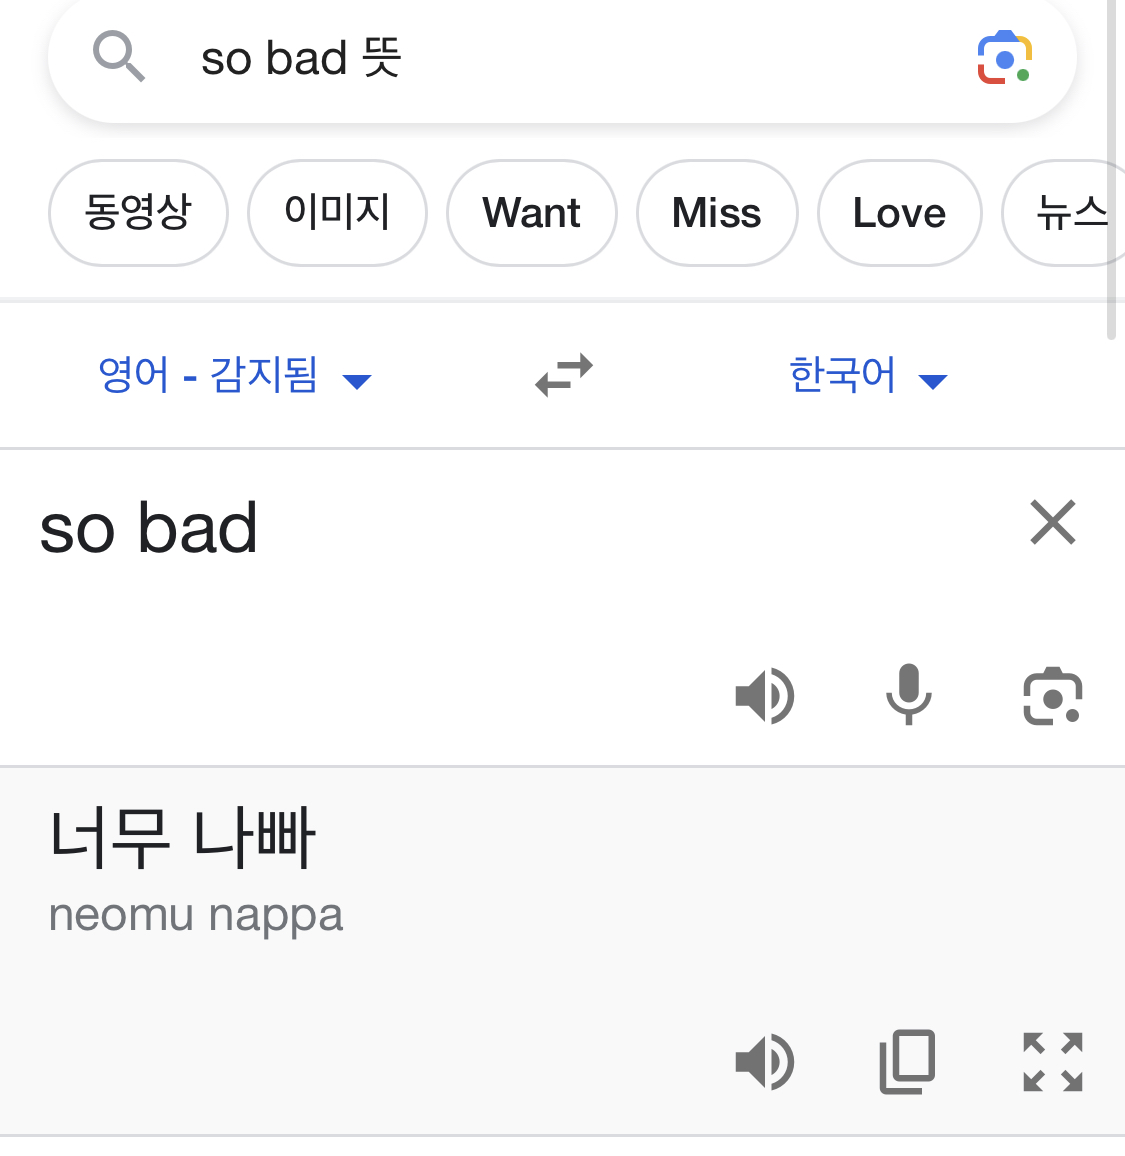Switch to the 동영상 results filter
Image resolution: width=1125 pixels, height=1156 pixels.
(x=138, y=213)
